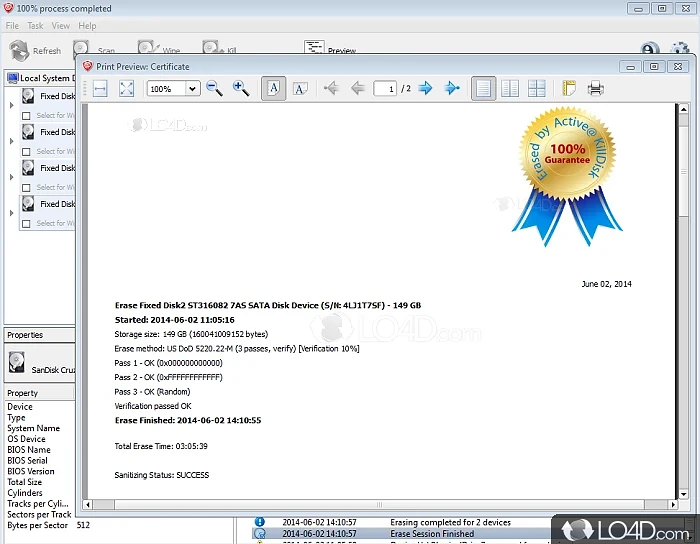Viewport: 700px width, 544px height.
Task: Go to the next page arrow
Action: [x=425, y=89]
